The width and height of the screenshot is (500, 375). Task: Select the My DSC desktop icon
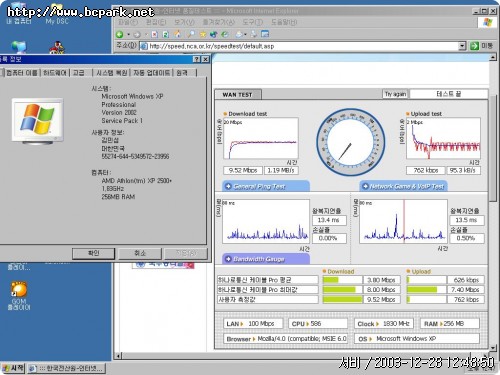click(x=57, y=14)
